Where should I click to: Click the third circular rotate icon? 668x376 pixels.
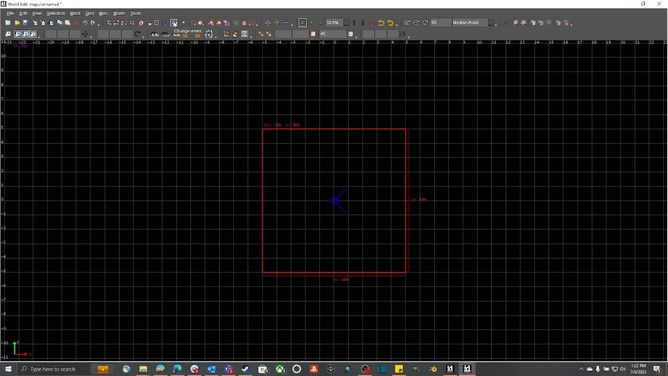pos(425,23)
